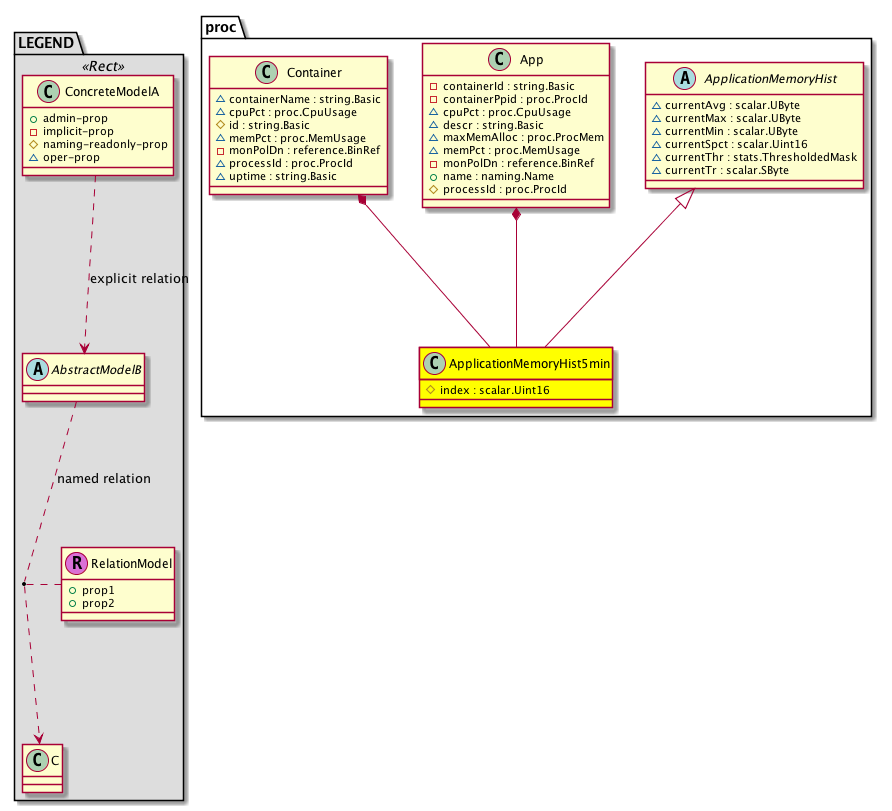Select the LEGEND package tab
The width and height of the screenshot is (892, 811).
46,42
